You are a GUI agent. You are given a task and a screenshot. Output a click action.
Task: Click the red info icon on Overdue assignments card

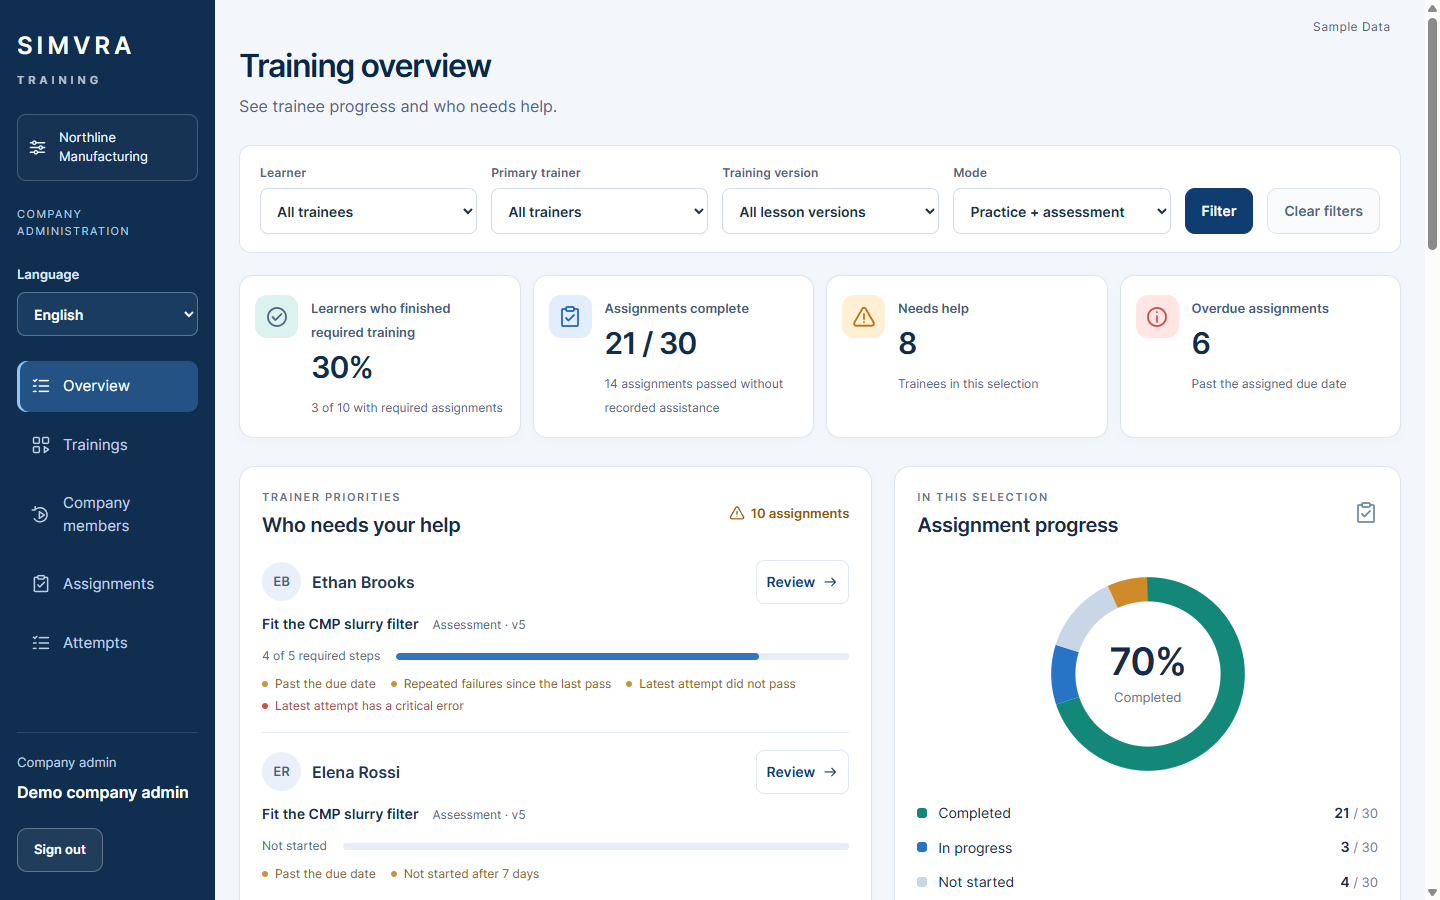(1157, 317)
